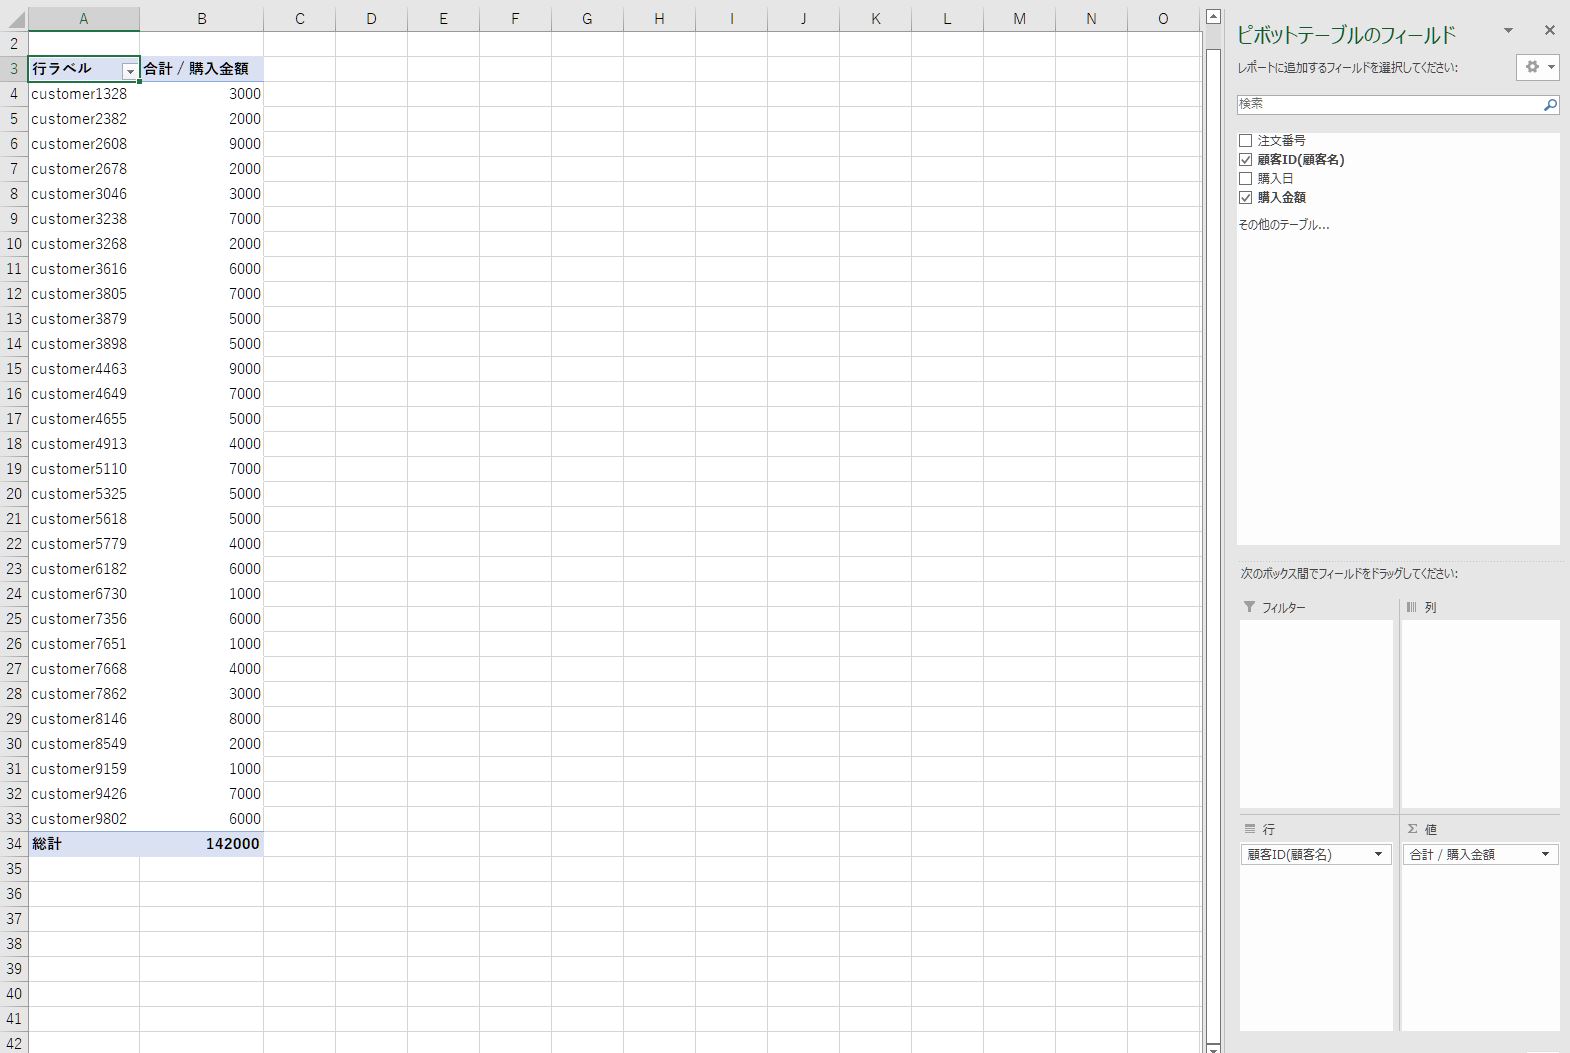This screenshot has width=1570, height=1053.
Task: Select the column B header
Action: [201, 19]
